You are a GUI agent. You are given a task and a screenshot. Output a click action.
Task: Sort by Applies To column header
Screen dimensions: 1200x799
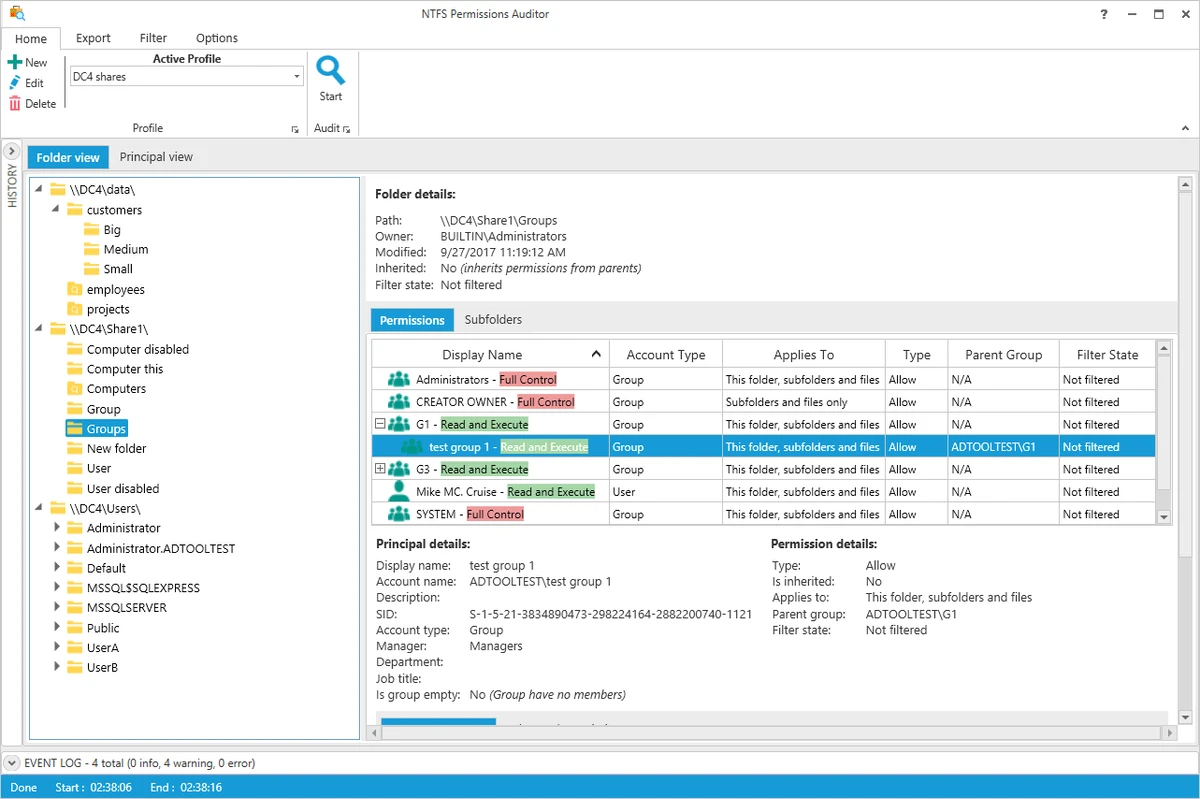click(804, 354)
